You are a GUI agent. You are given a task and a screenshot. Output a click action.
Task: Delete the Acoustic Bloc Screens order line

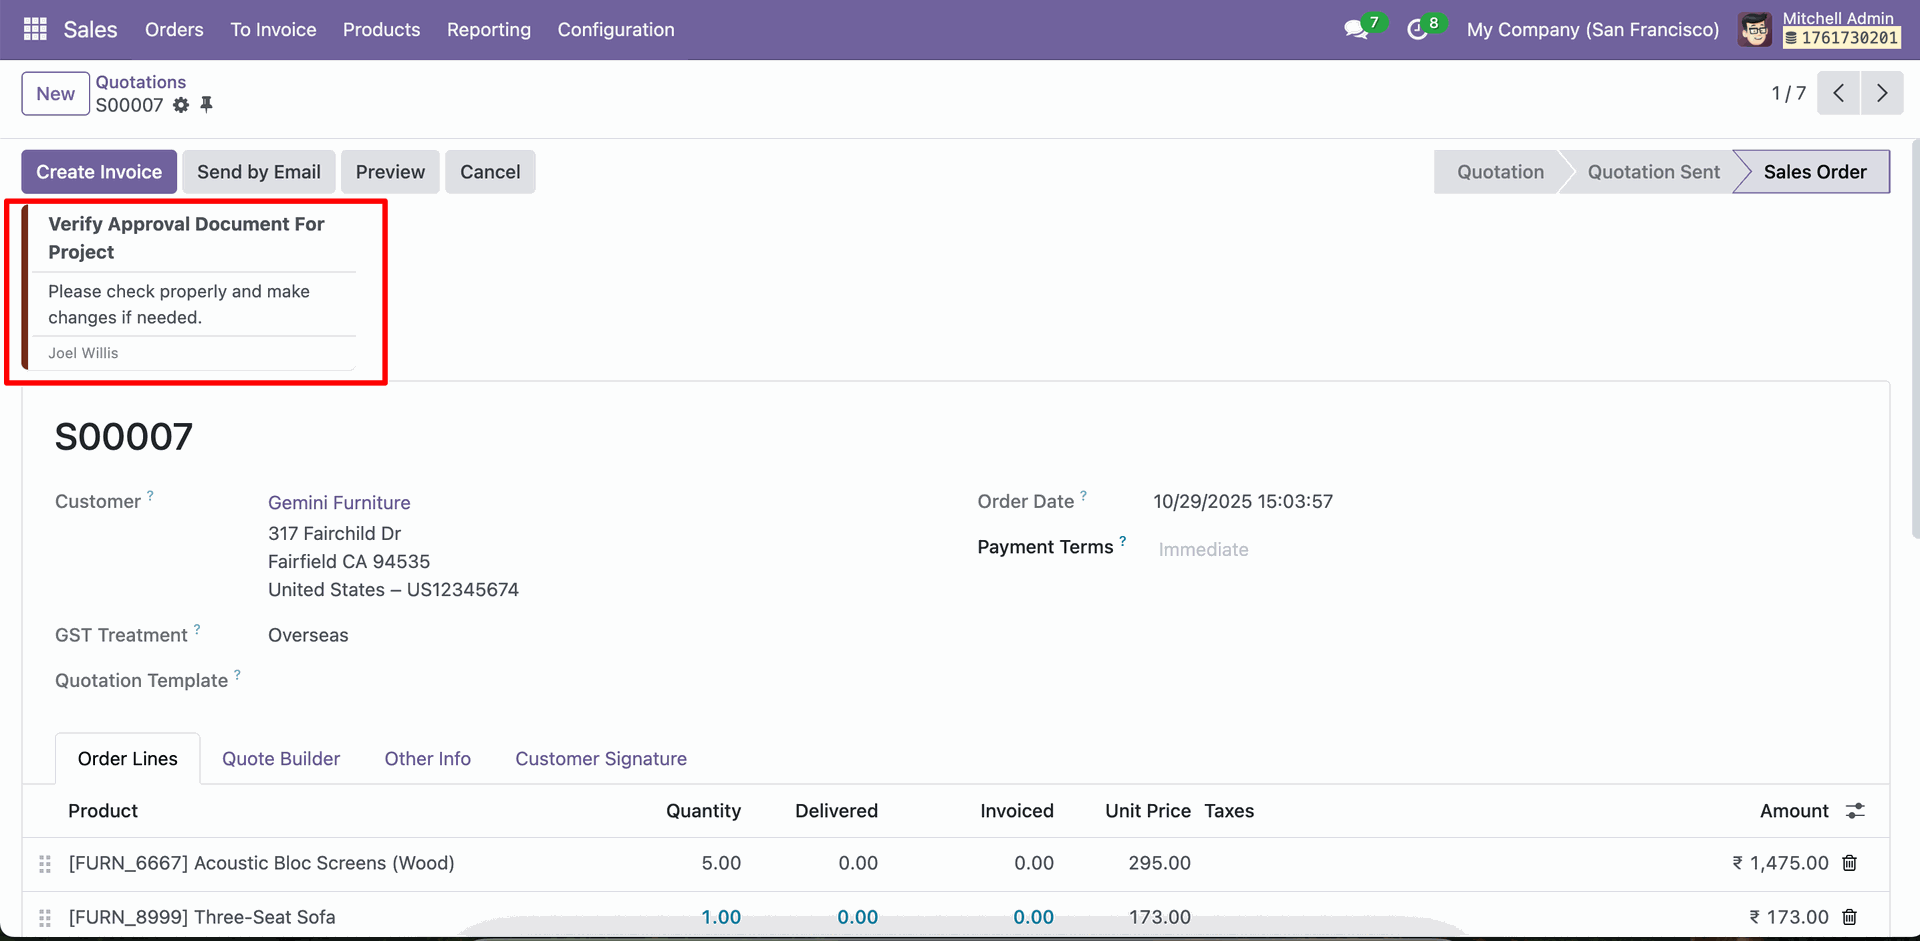(x=1850, y=863)
